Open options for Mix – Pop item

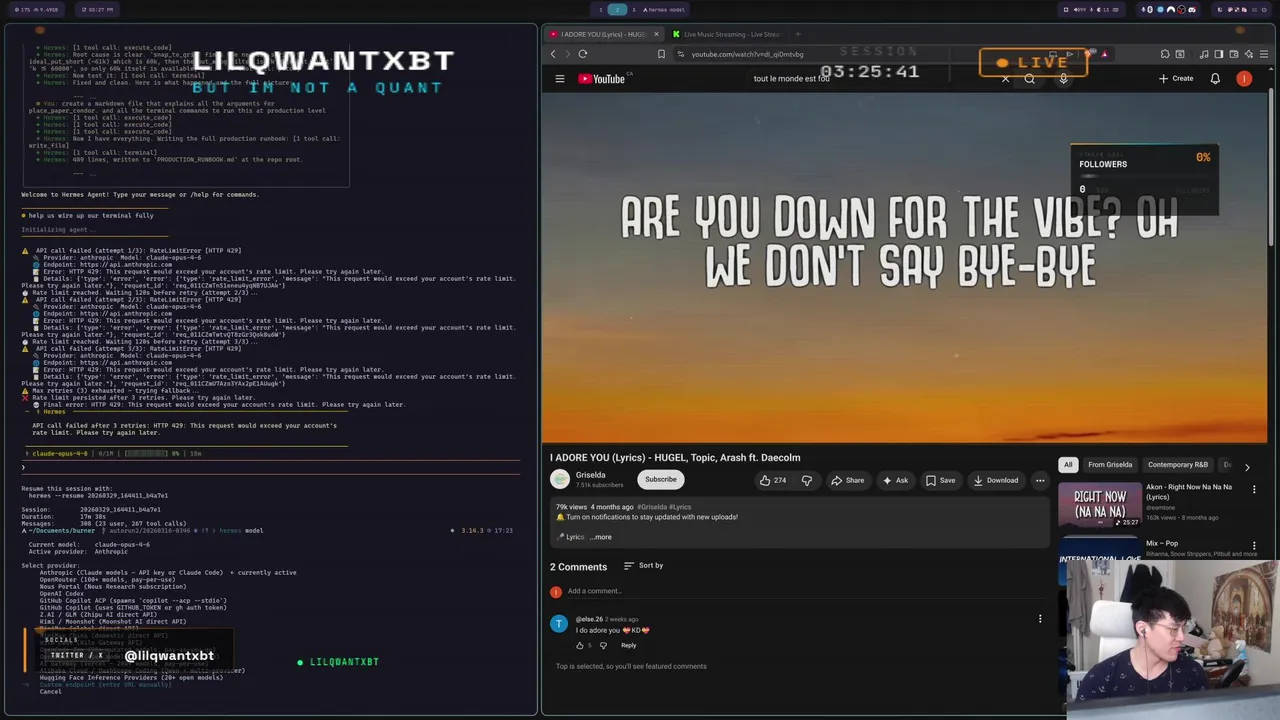coord(1254,546)
